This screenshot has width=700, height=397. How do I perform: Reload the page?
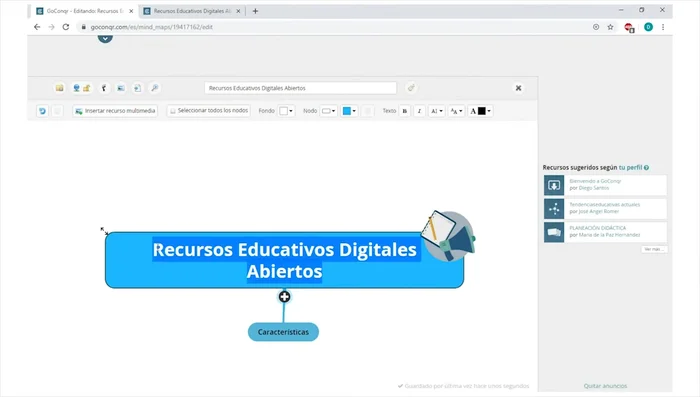coord(66,27)
